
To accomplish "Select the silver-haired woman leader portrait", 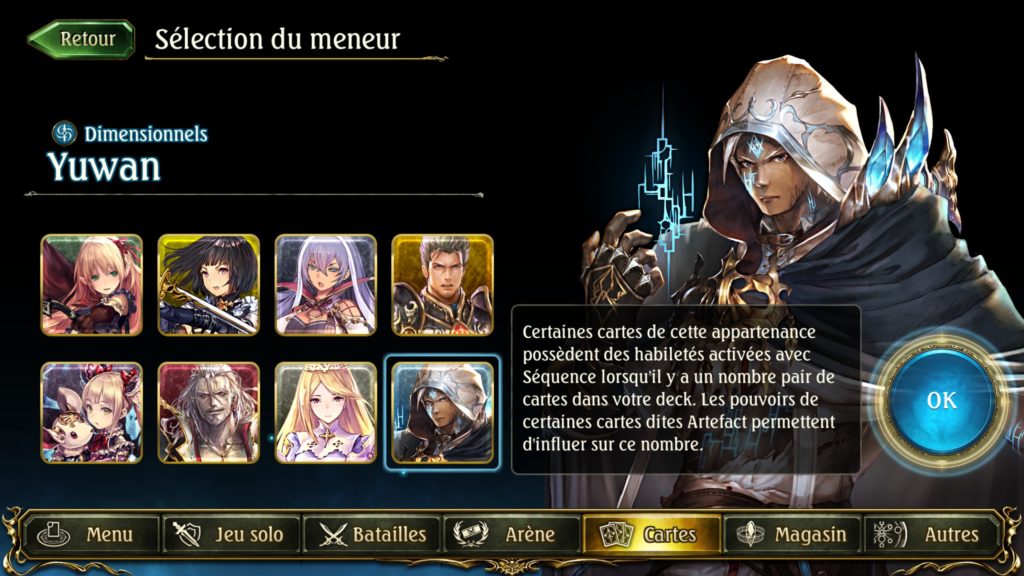I will [x=325, y=285].
